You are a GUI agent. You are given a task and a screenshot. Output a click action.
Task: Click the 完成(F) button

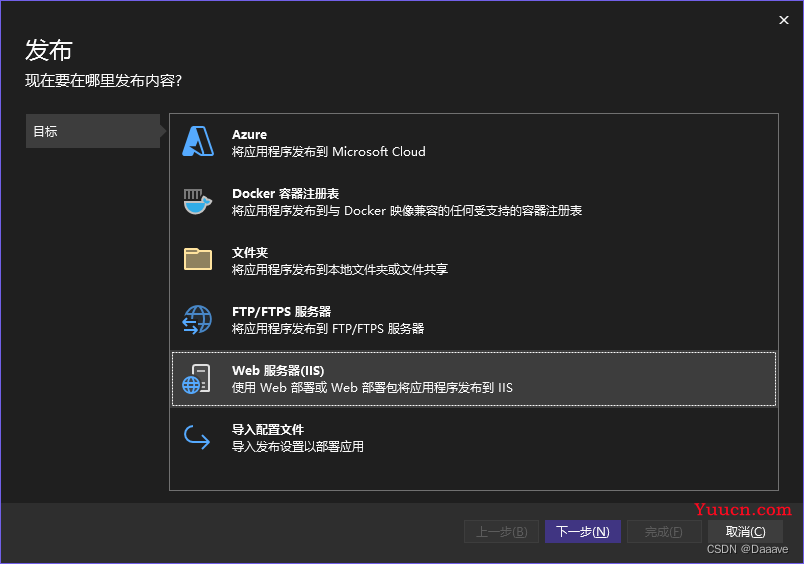[664, 532]
